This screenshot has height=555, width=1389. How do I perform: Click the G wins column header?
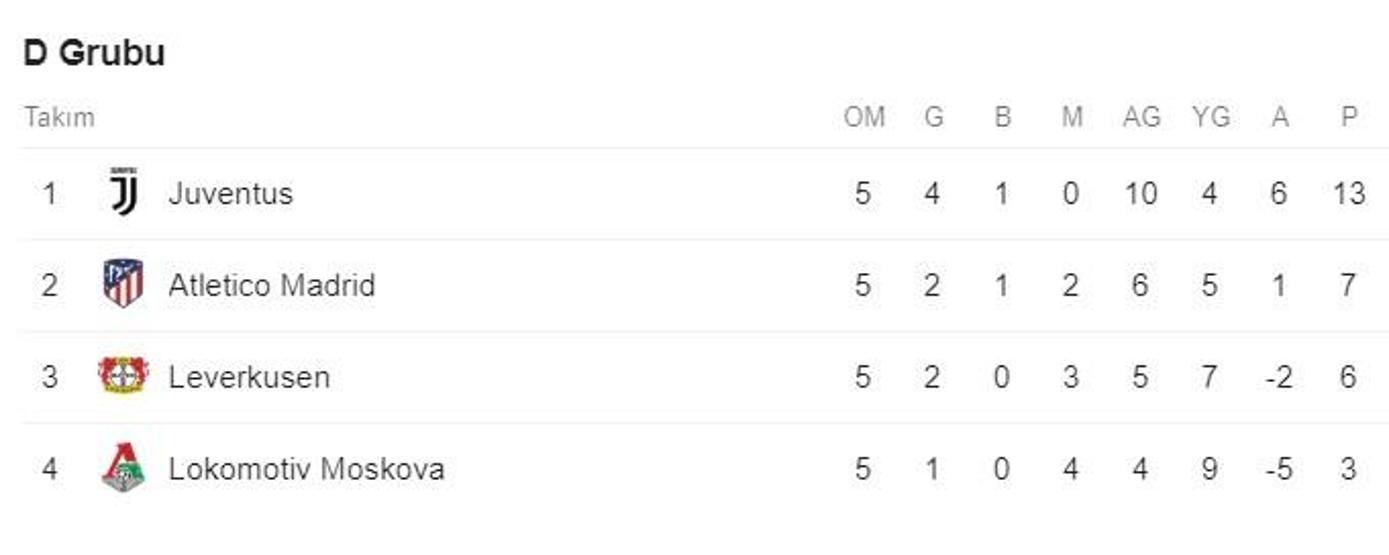pos(933,117)
